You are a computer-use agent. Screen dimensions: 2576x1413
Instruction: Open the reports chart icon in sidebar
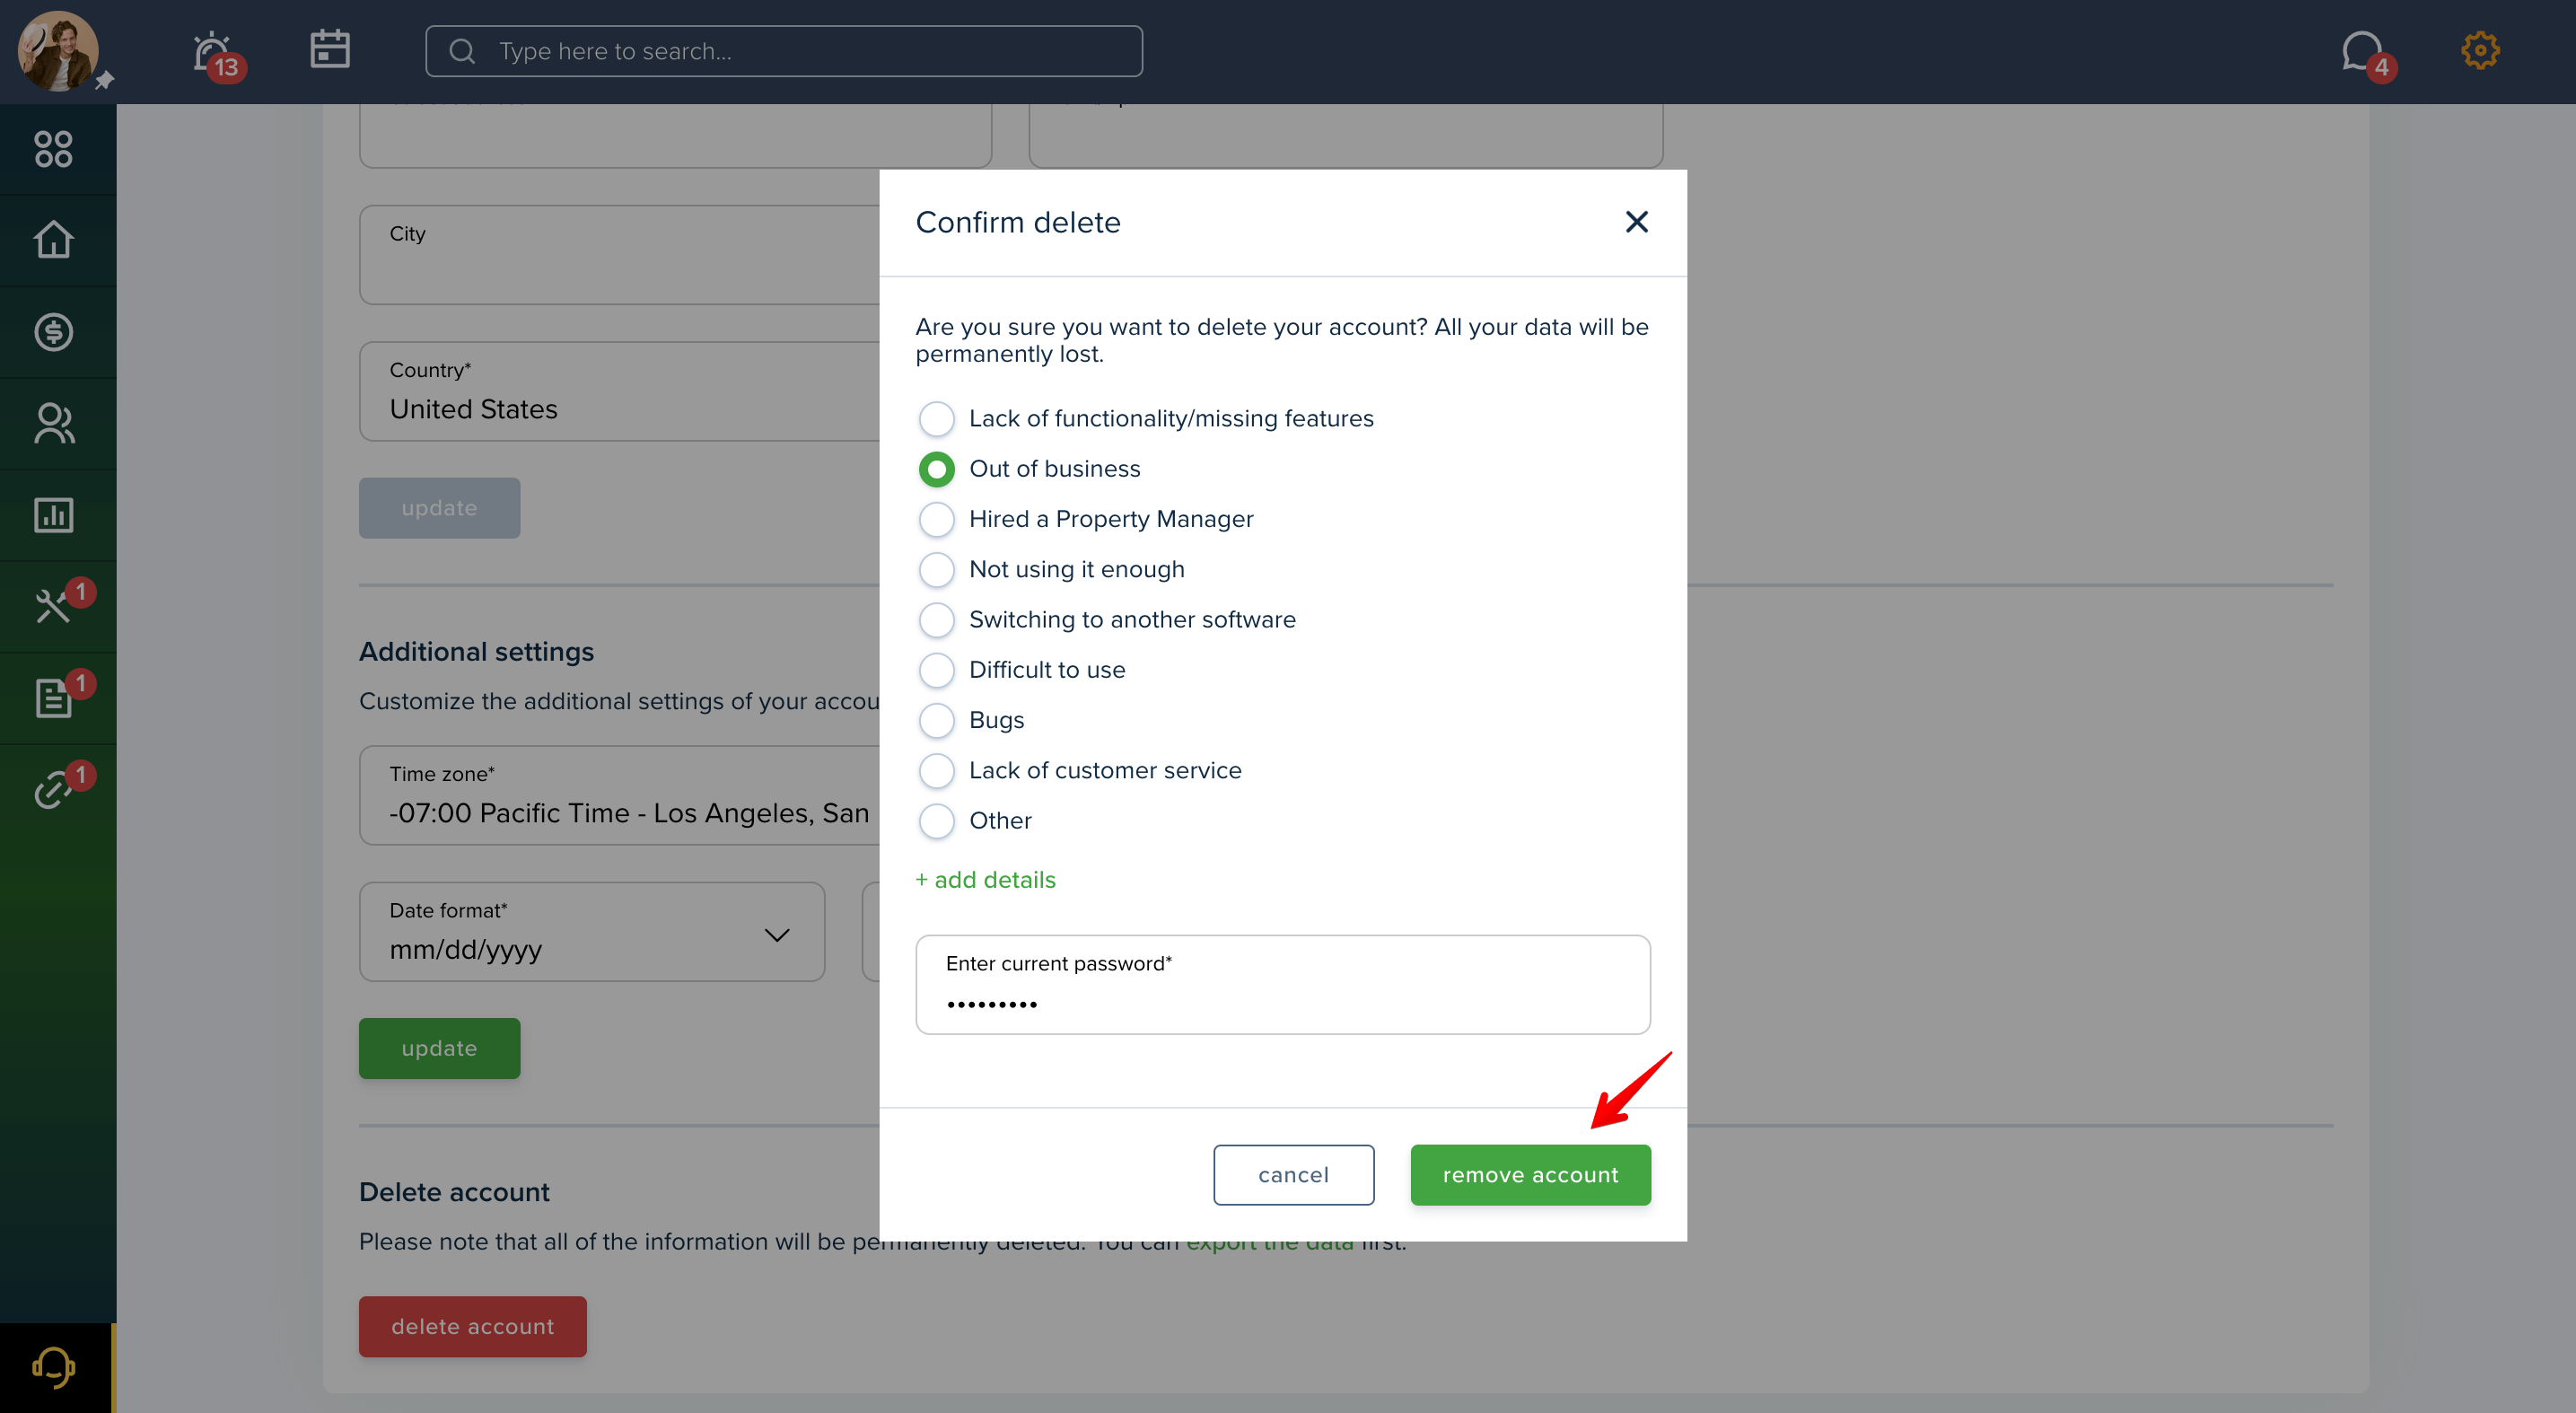(53, 515)
